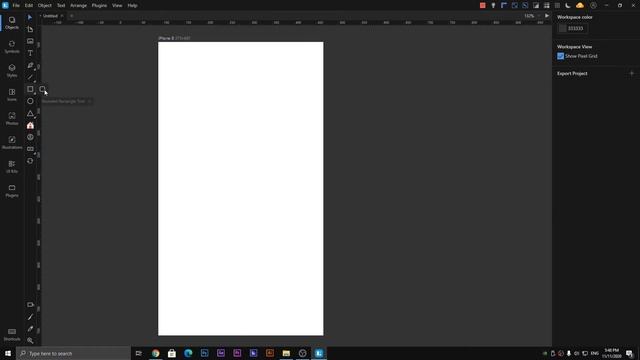The height and width of the screenshot is (360, 640).
Task: Open the Shortcuts panel
Action: (x=12, y=334)
